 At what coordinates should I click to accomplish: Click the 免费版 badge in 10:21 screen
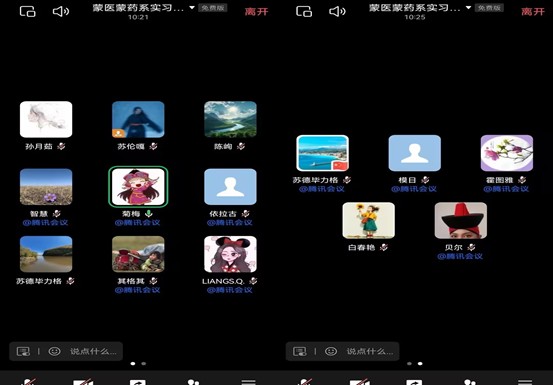(x=212, y=8)
